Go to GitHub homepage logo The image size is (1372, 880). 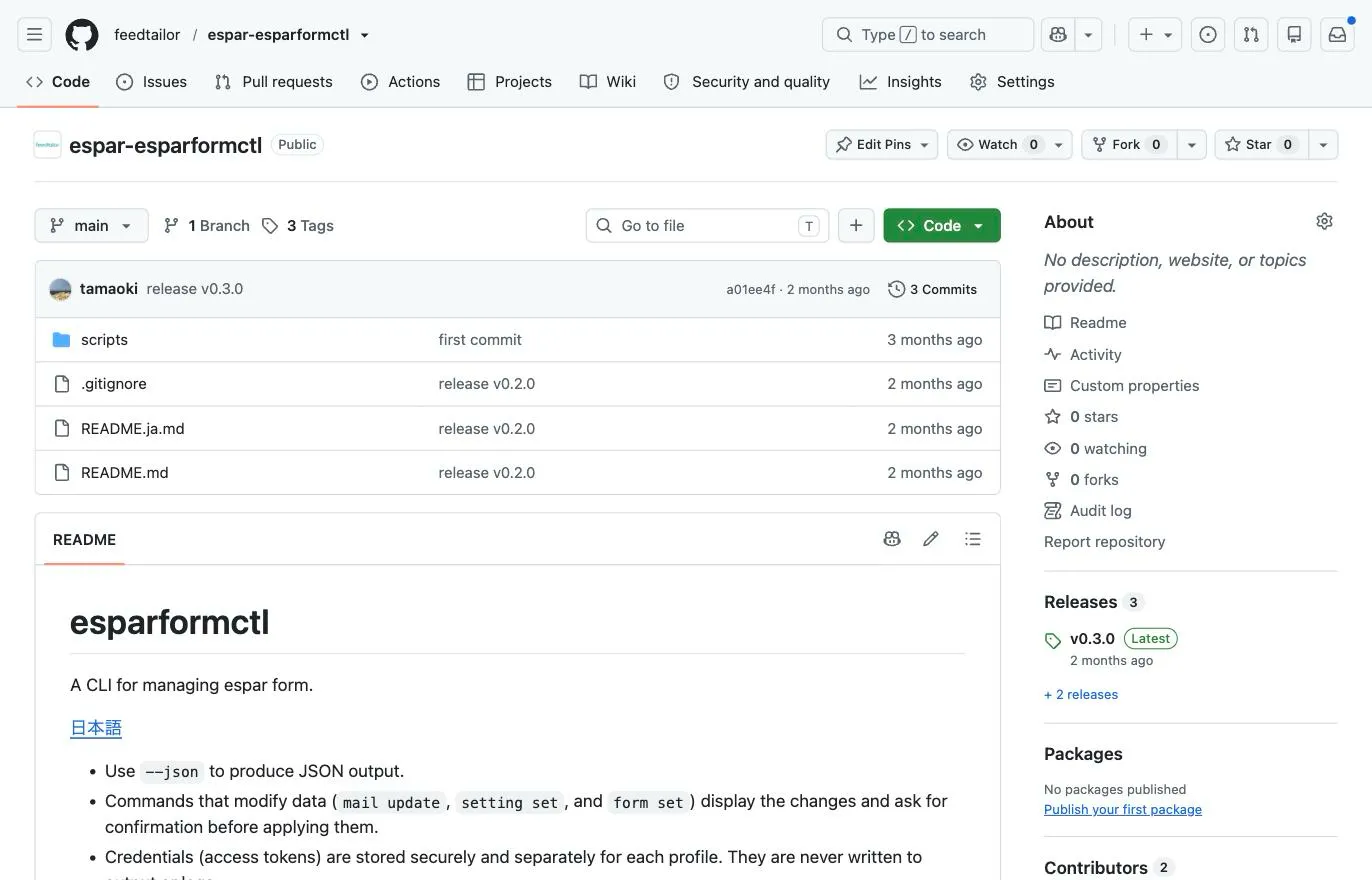[82, 35]
